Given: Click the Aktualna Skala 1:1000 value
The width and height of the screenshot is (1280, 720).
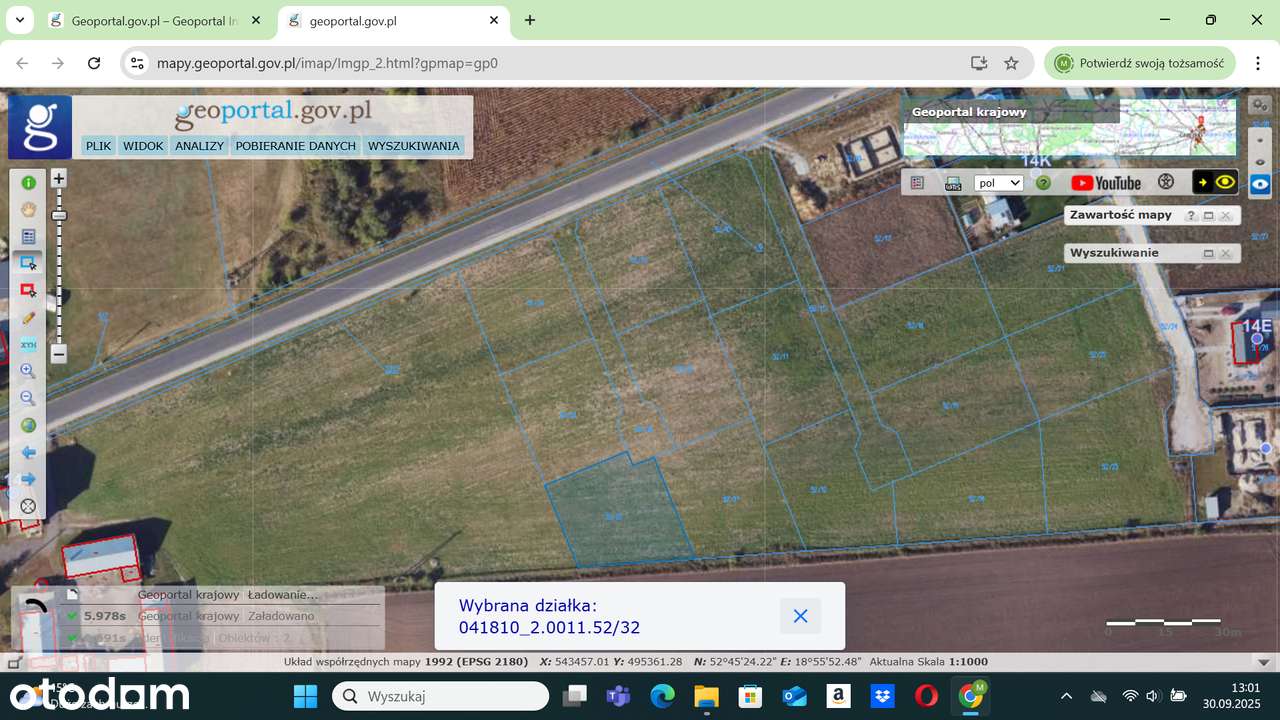Looking at the screenshot, I should (966, 662).
